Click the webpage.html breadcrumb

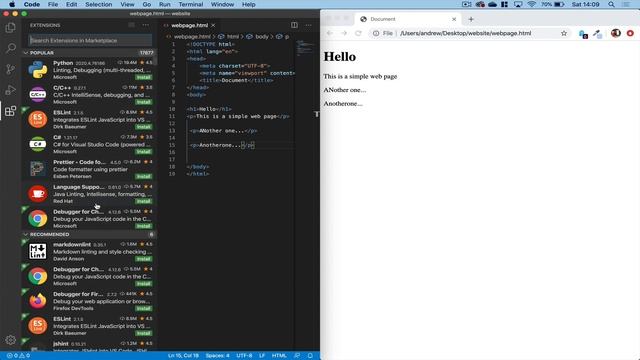point(192,37)
